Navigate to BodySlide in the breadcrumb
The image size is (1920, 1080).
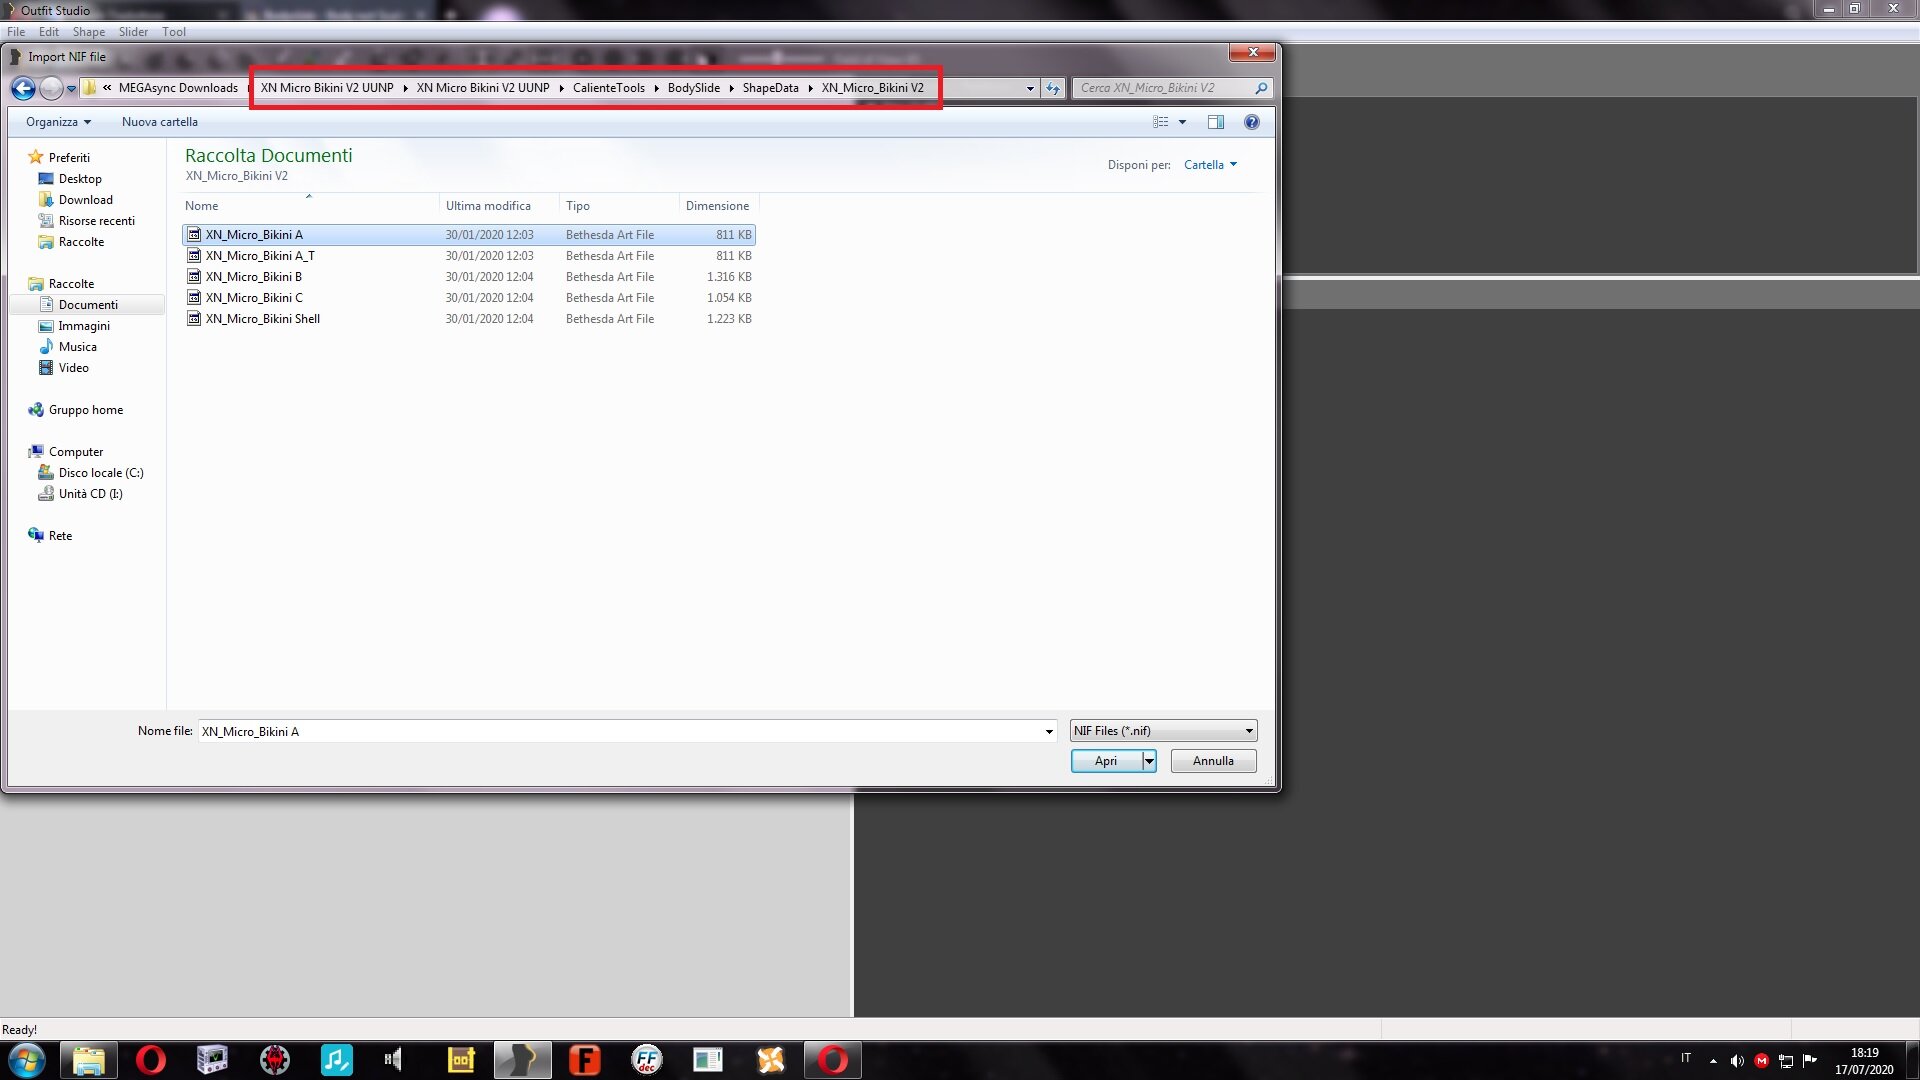pos(694,88)
